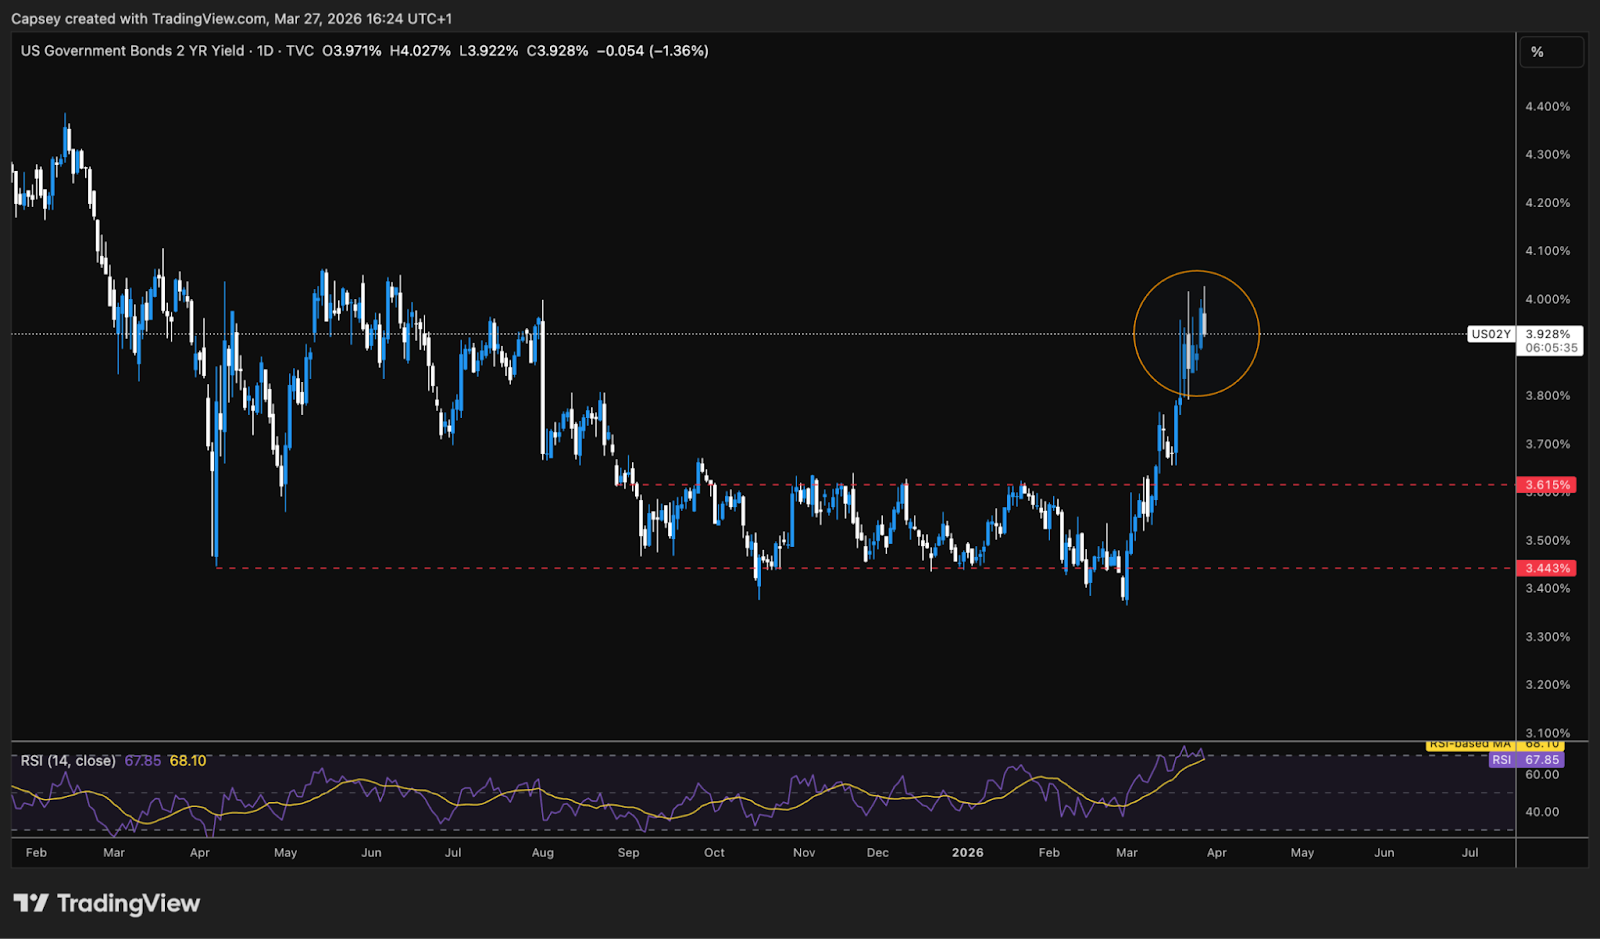Click the 2026 label on the time axis

[x=967, y=853]
